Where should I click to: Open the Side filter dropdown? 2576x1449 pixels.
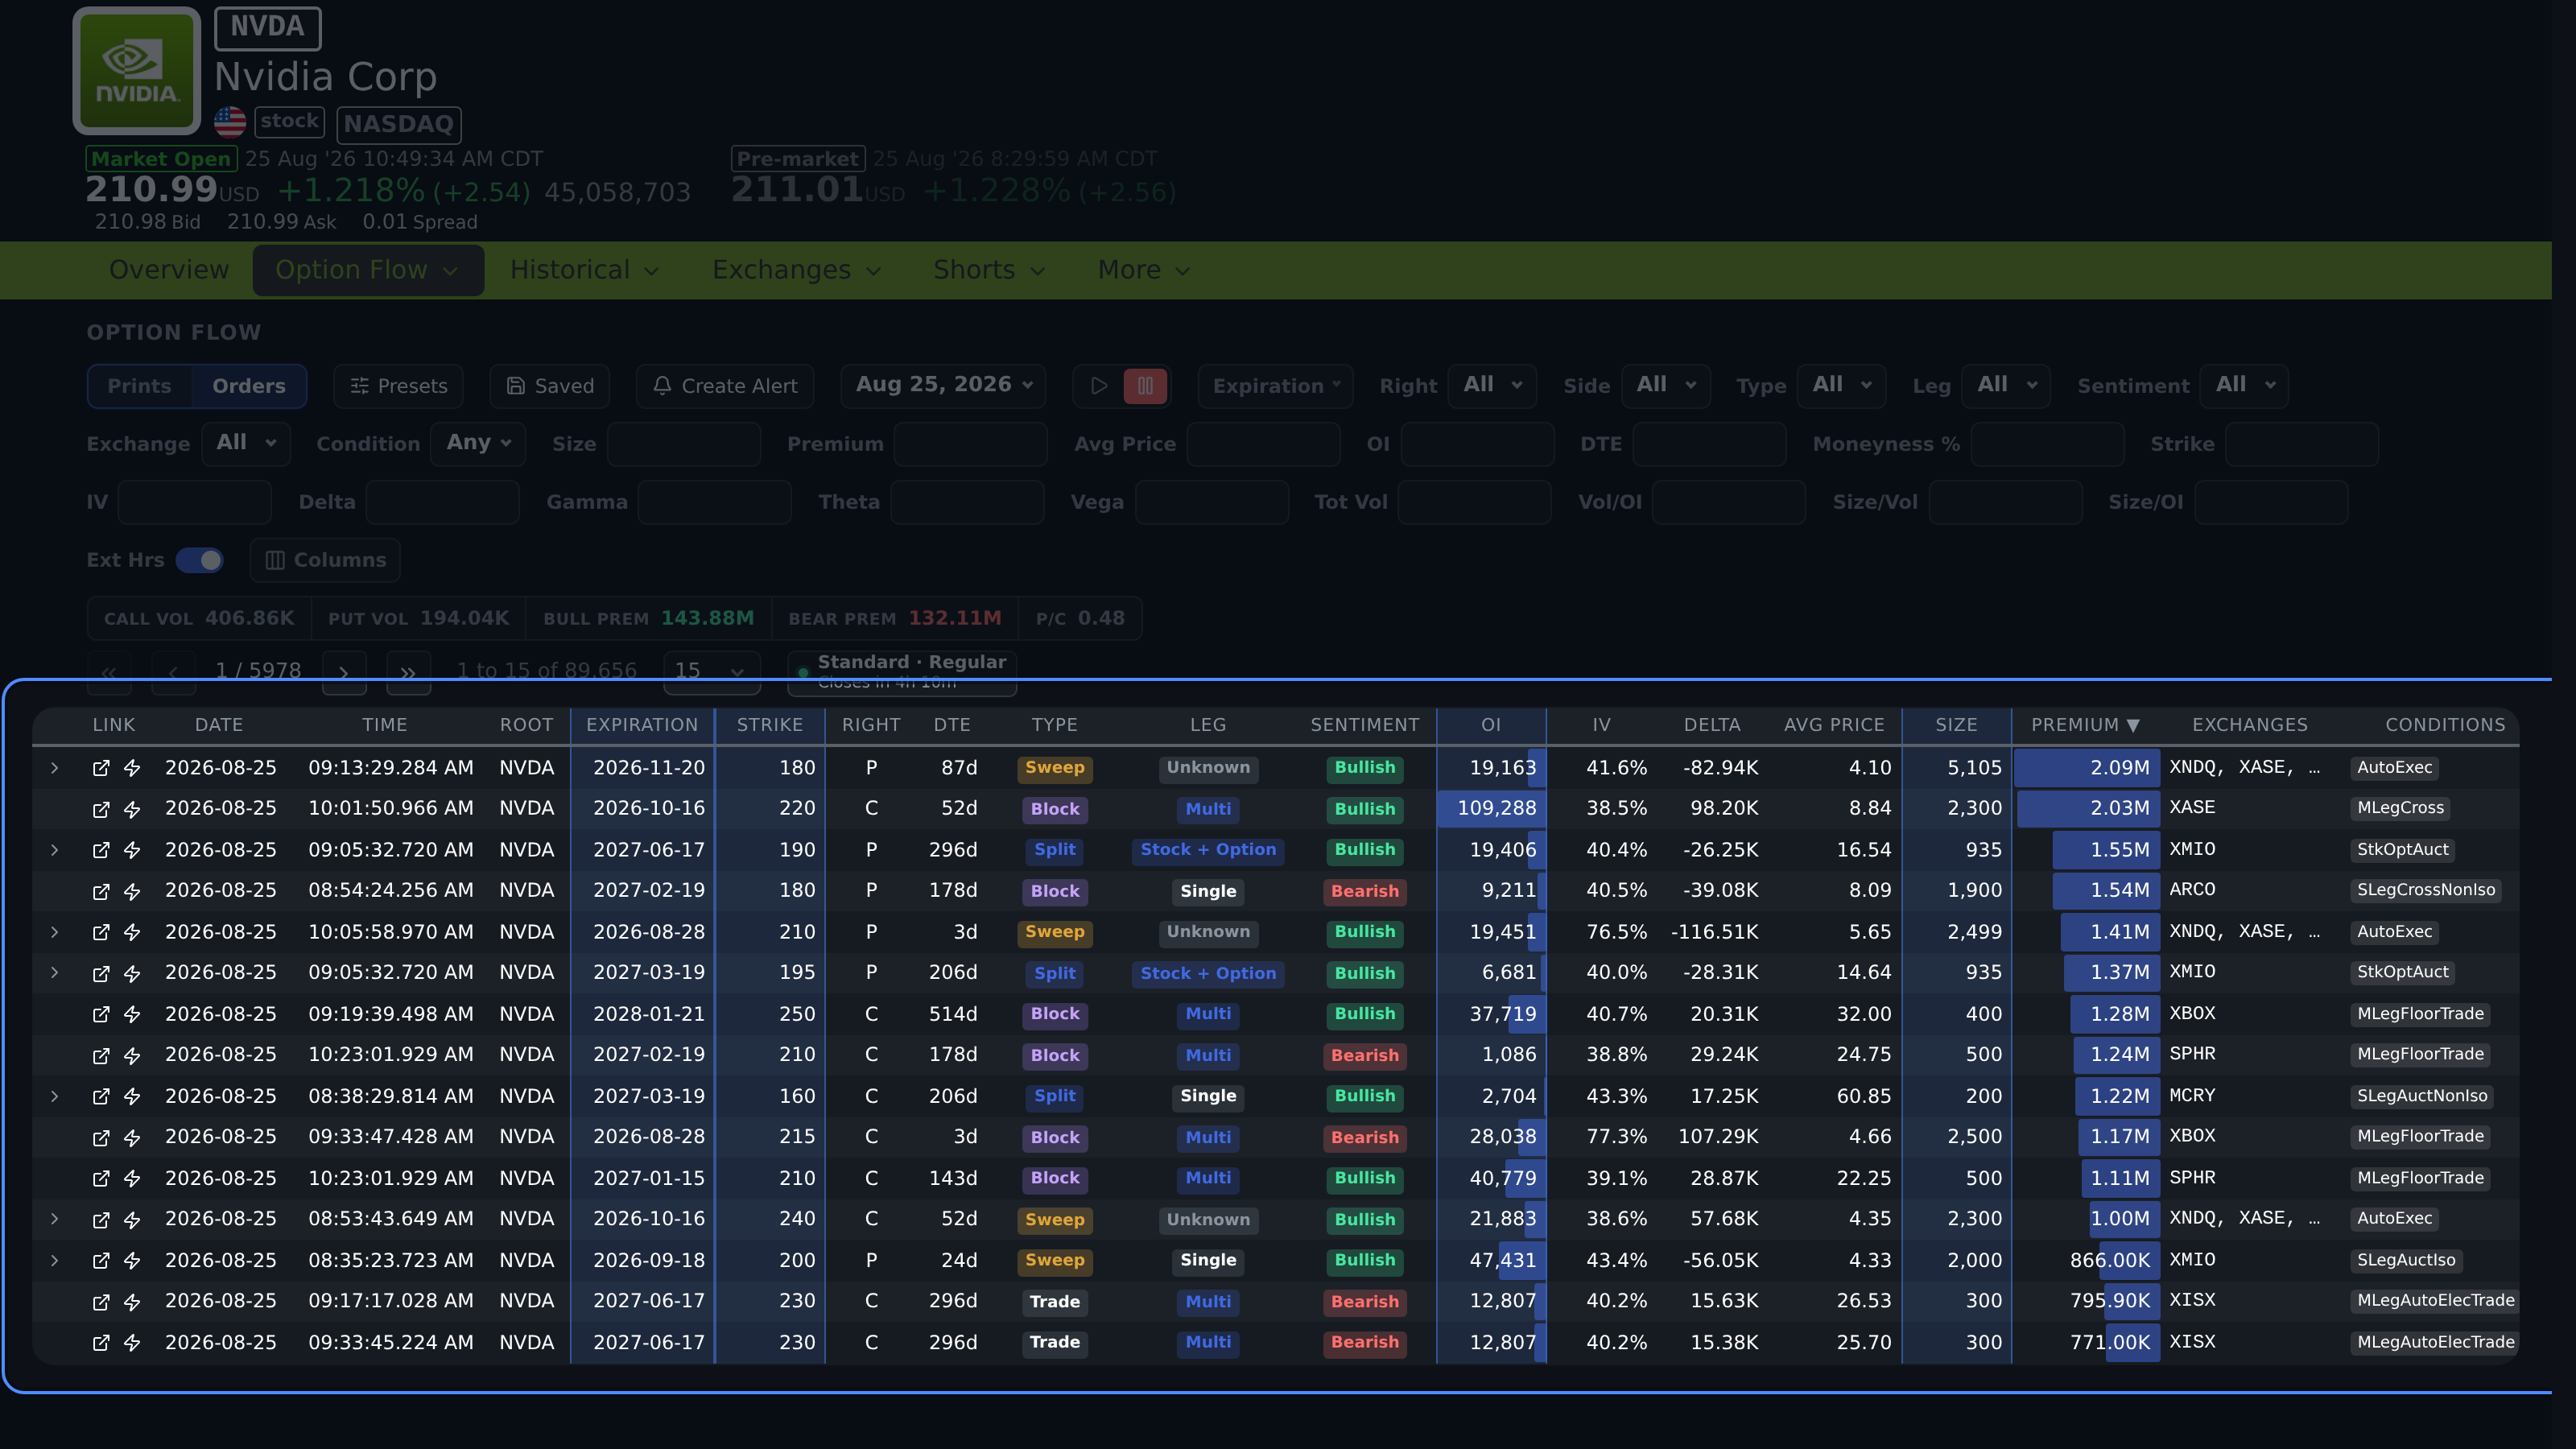tap(1665, 385)
